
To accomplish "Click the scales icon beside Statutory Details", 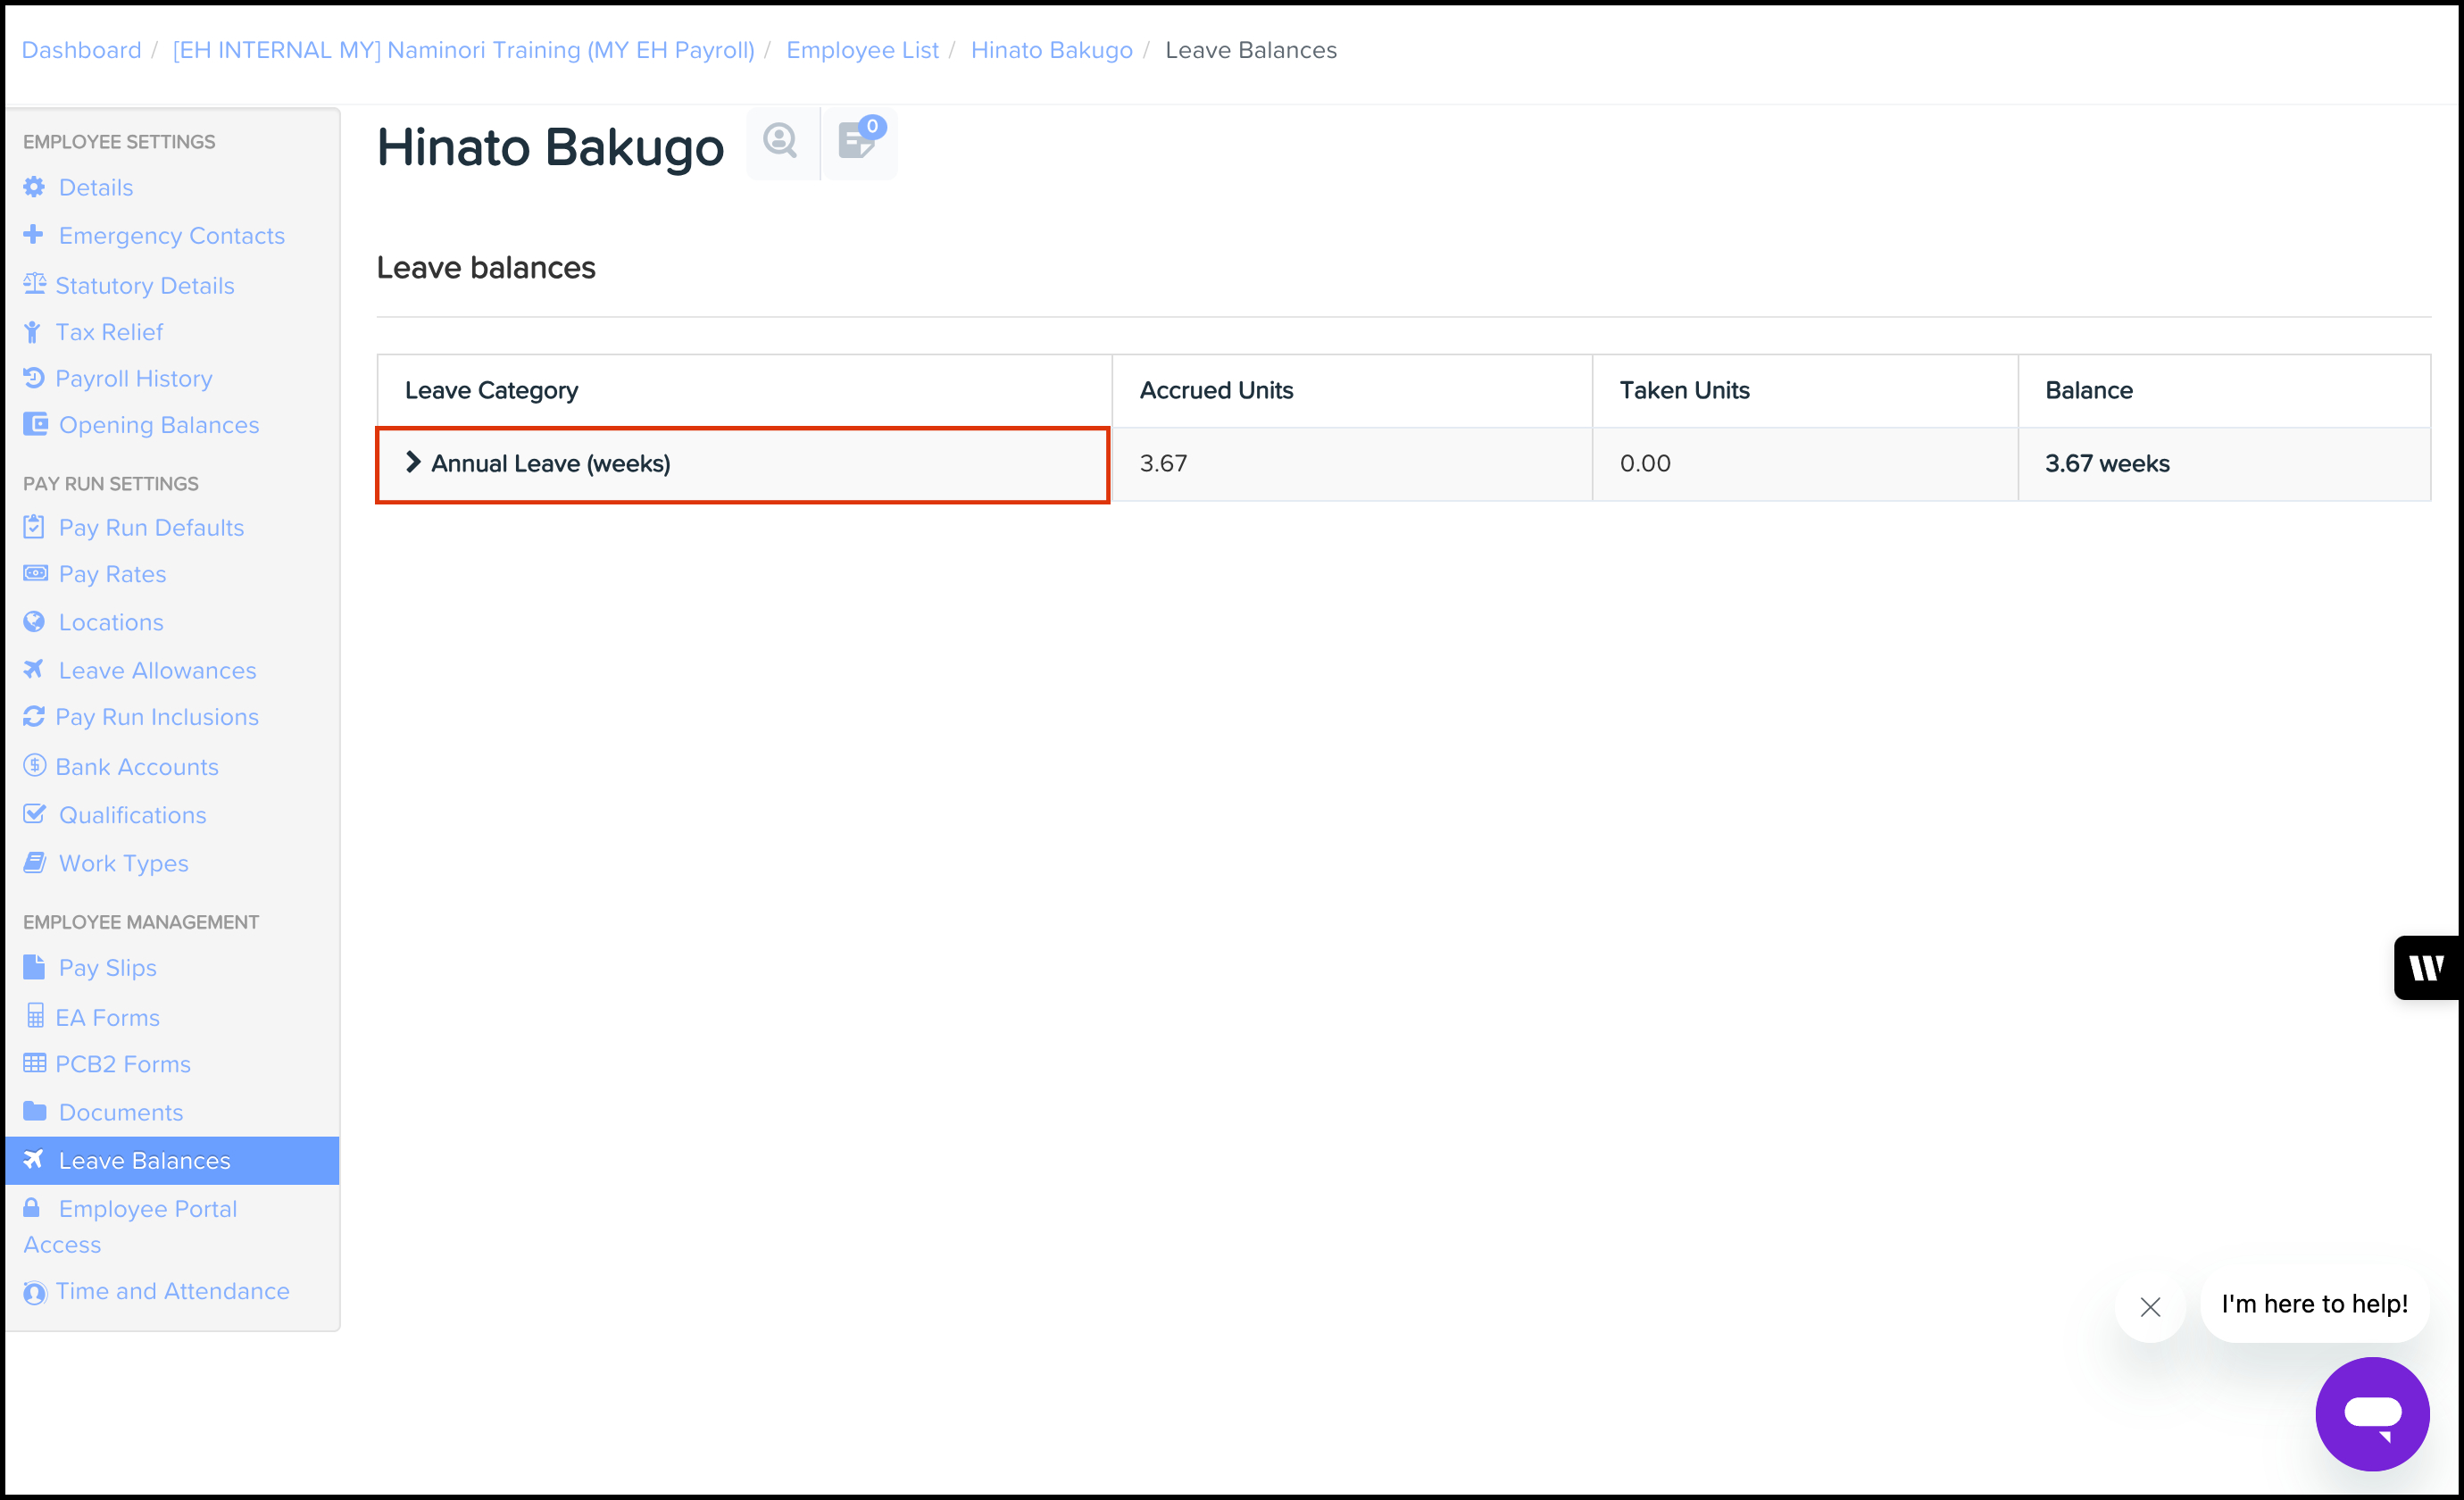I will [34, 284].
